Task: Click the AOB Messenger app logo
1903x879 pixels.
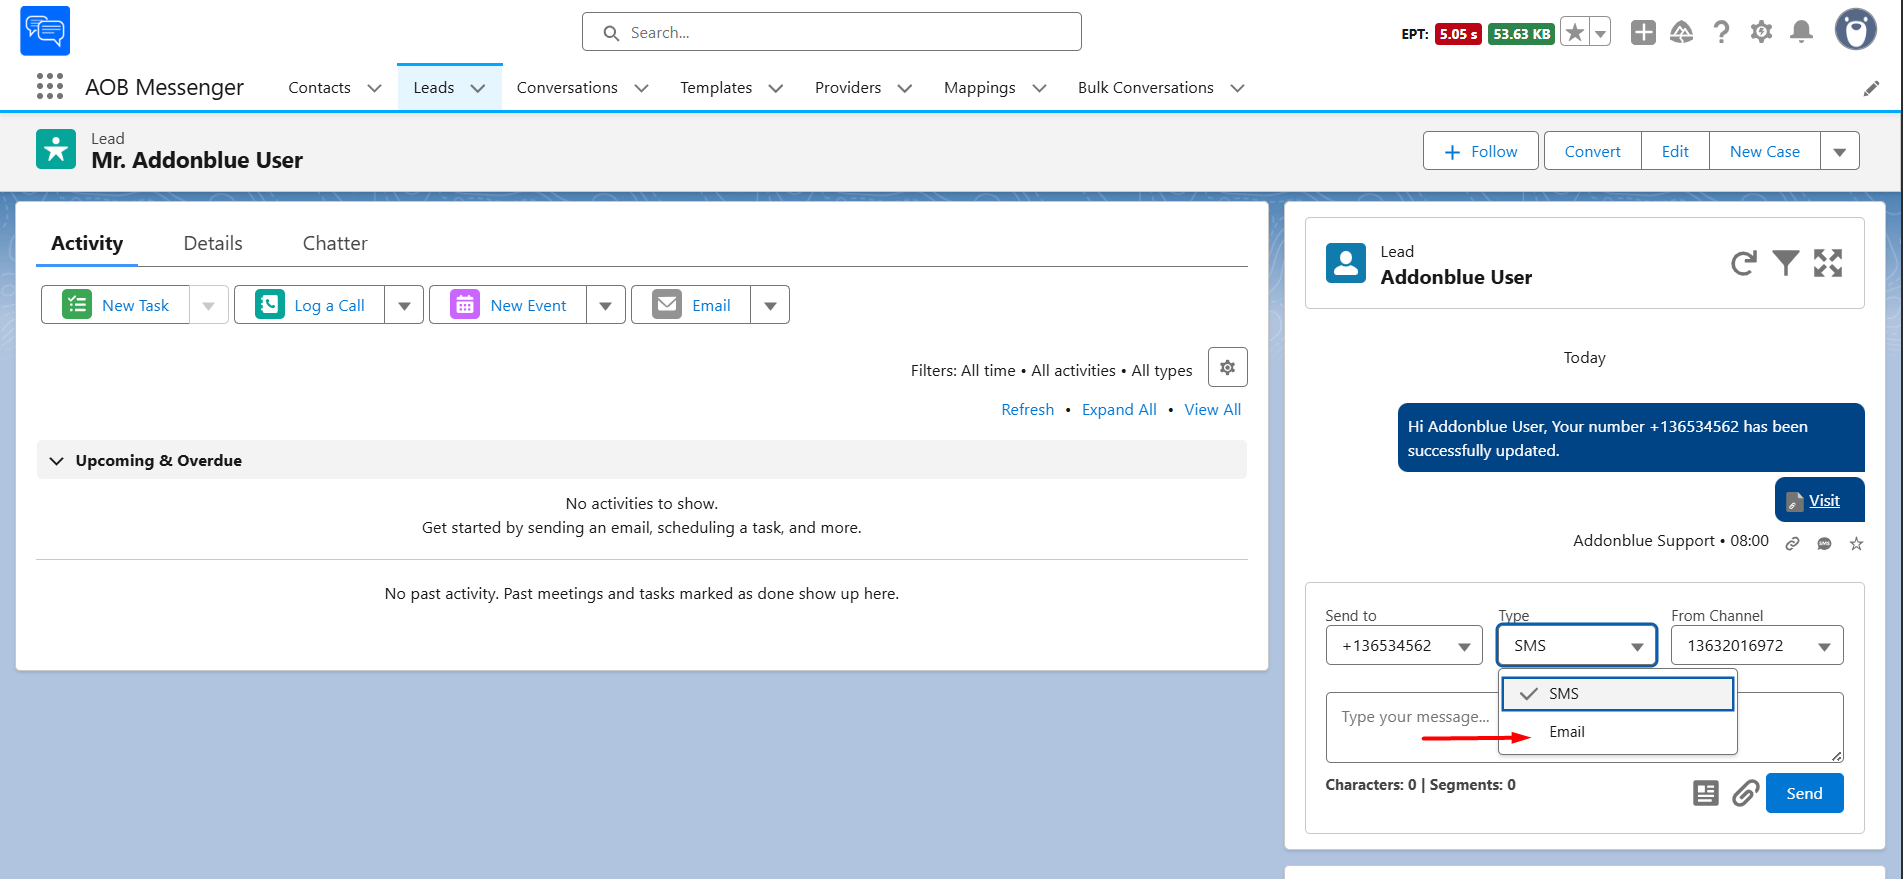Action: (45, 31)
